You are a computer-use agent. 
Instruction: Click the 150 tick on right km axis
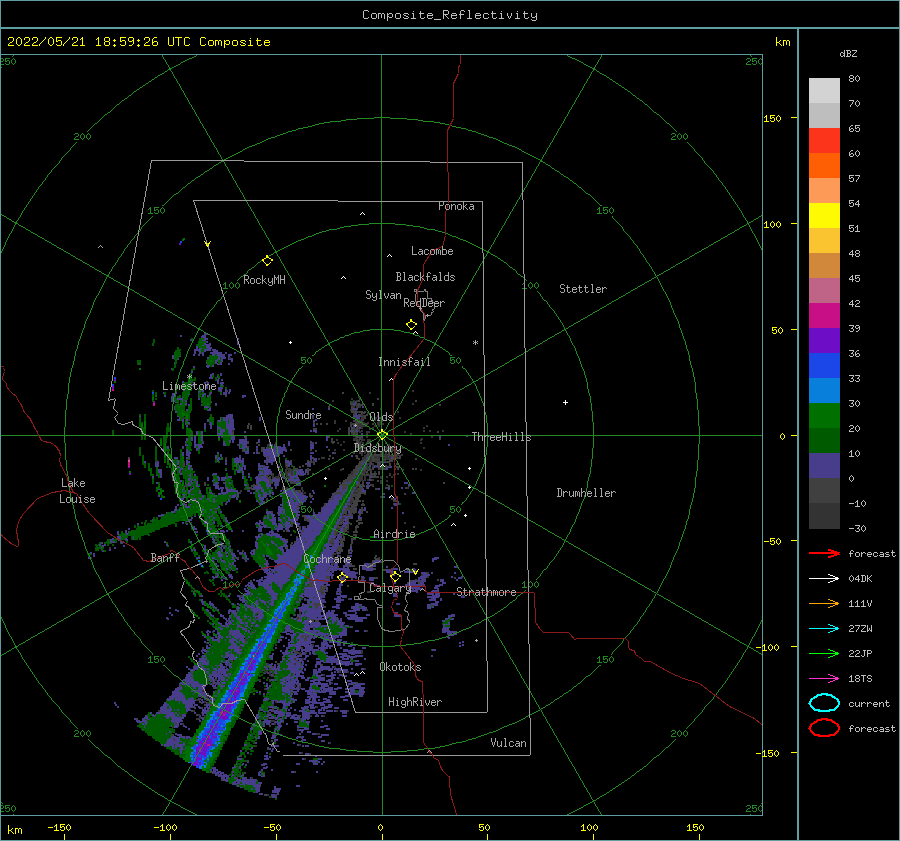click(772, 118)
